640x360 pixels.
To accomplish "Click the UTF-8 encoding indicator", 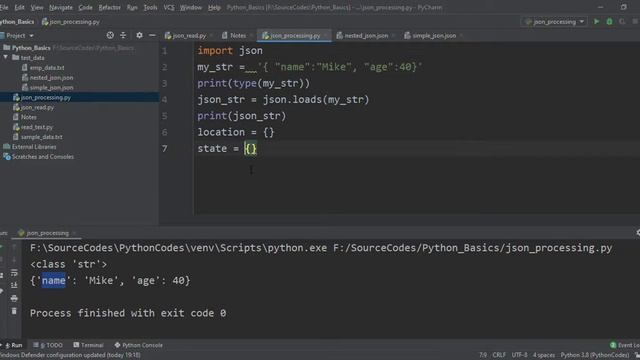I will click(519, 355).
